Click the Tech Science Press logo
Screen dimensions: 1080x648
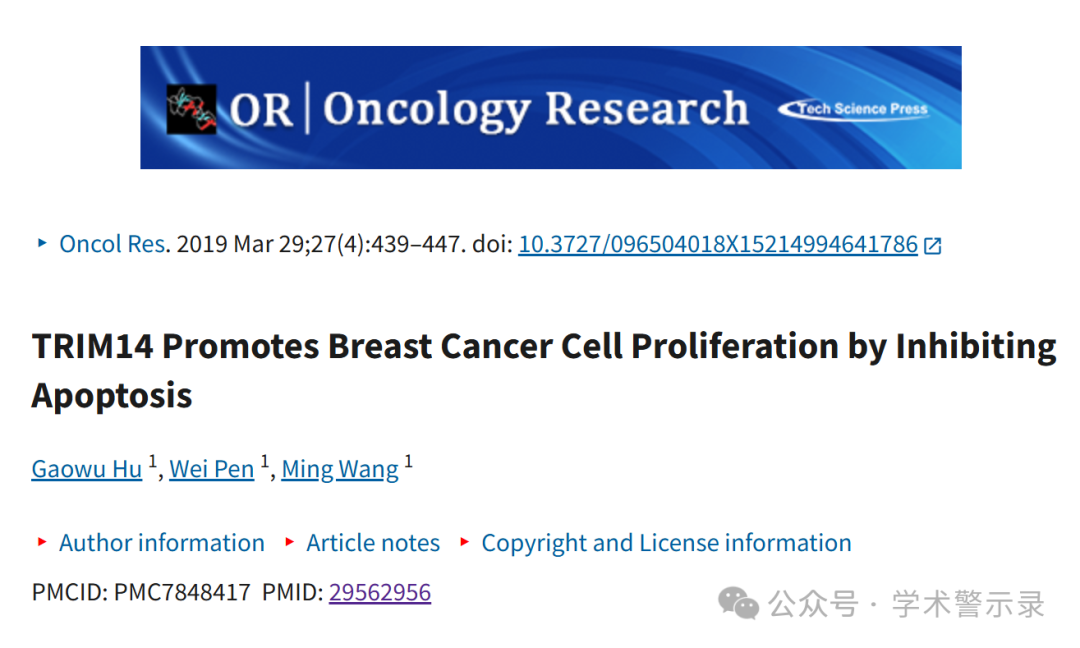pos(853,109)
